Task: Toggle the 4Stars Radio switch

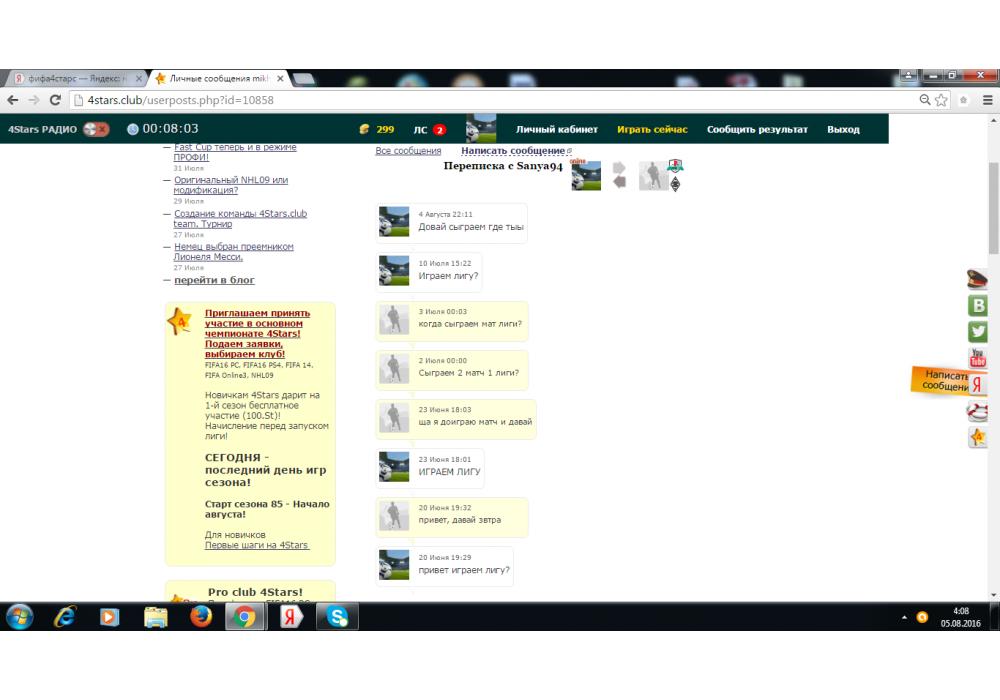Action: (97, 129)
